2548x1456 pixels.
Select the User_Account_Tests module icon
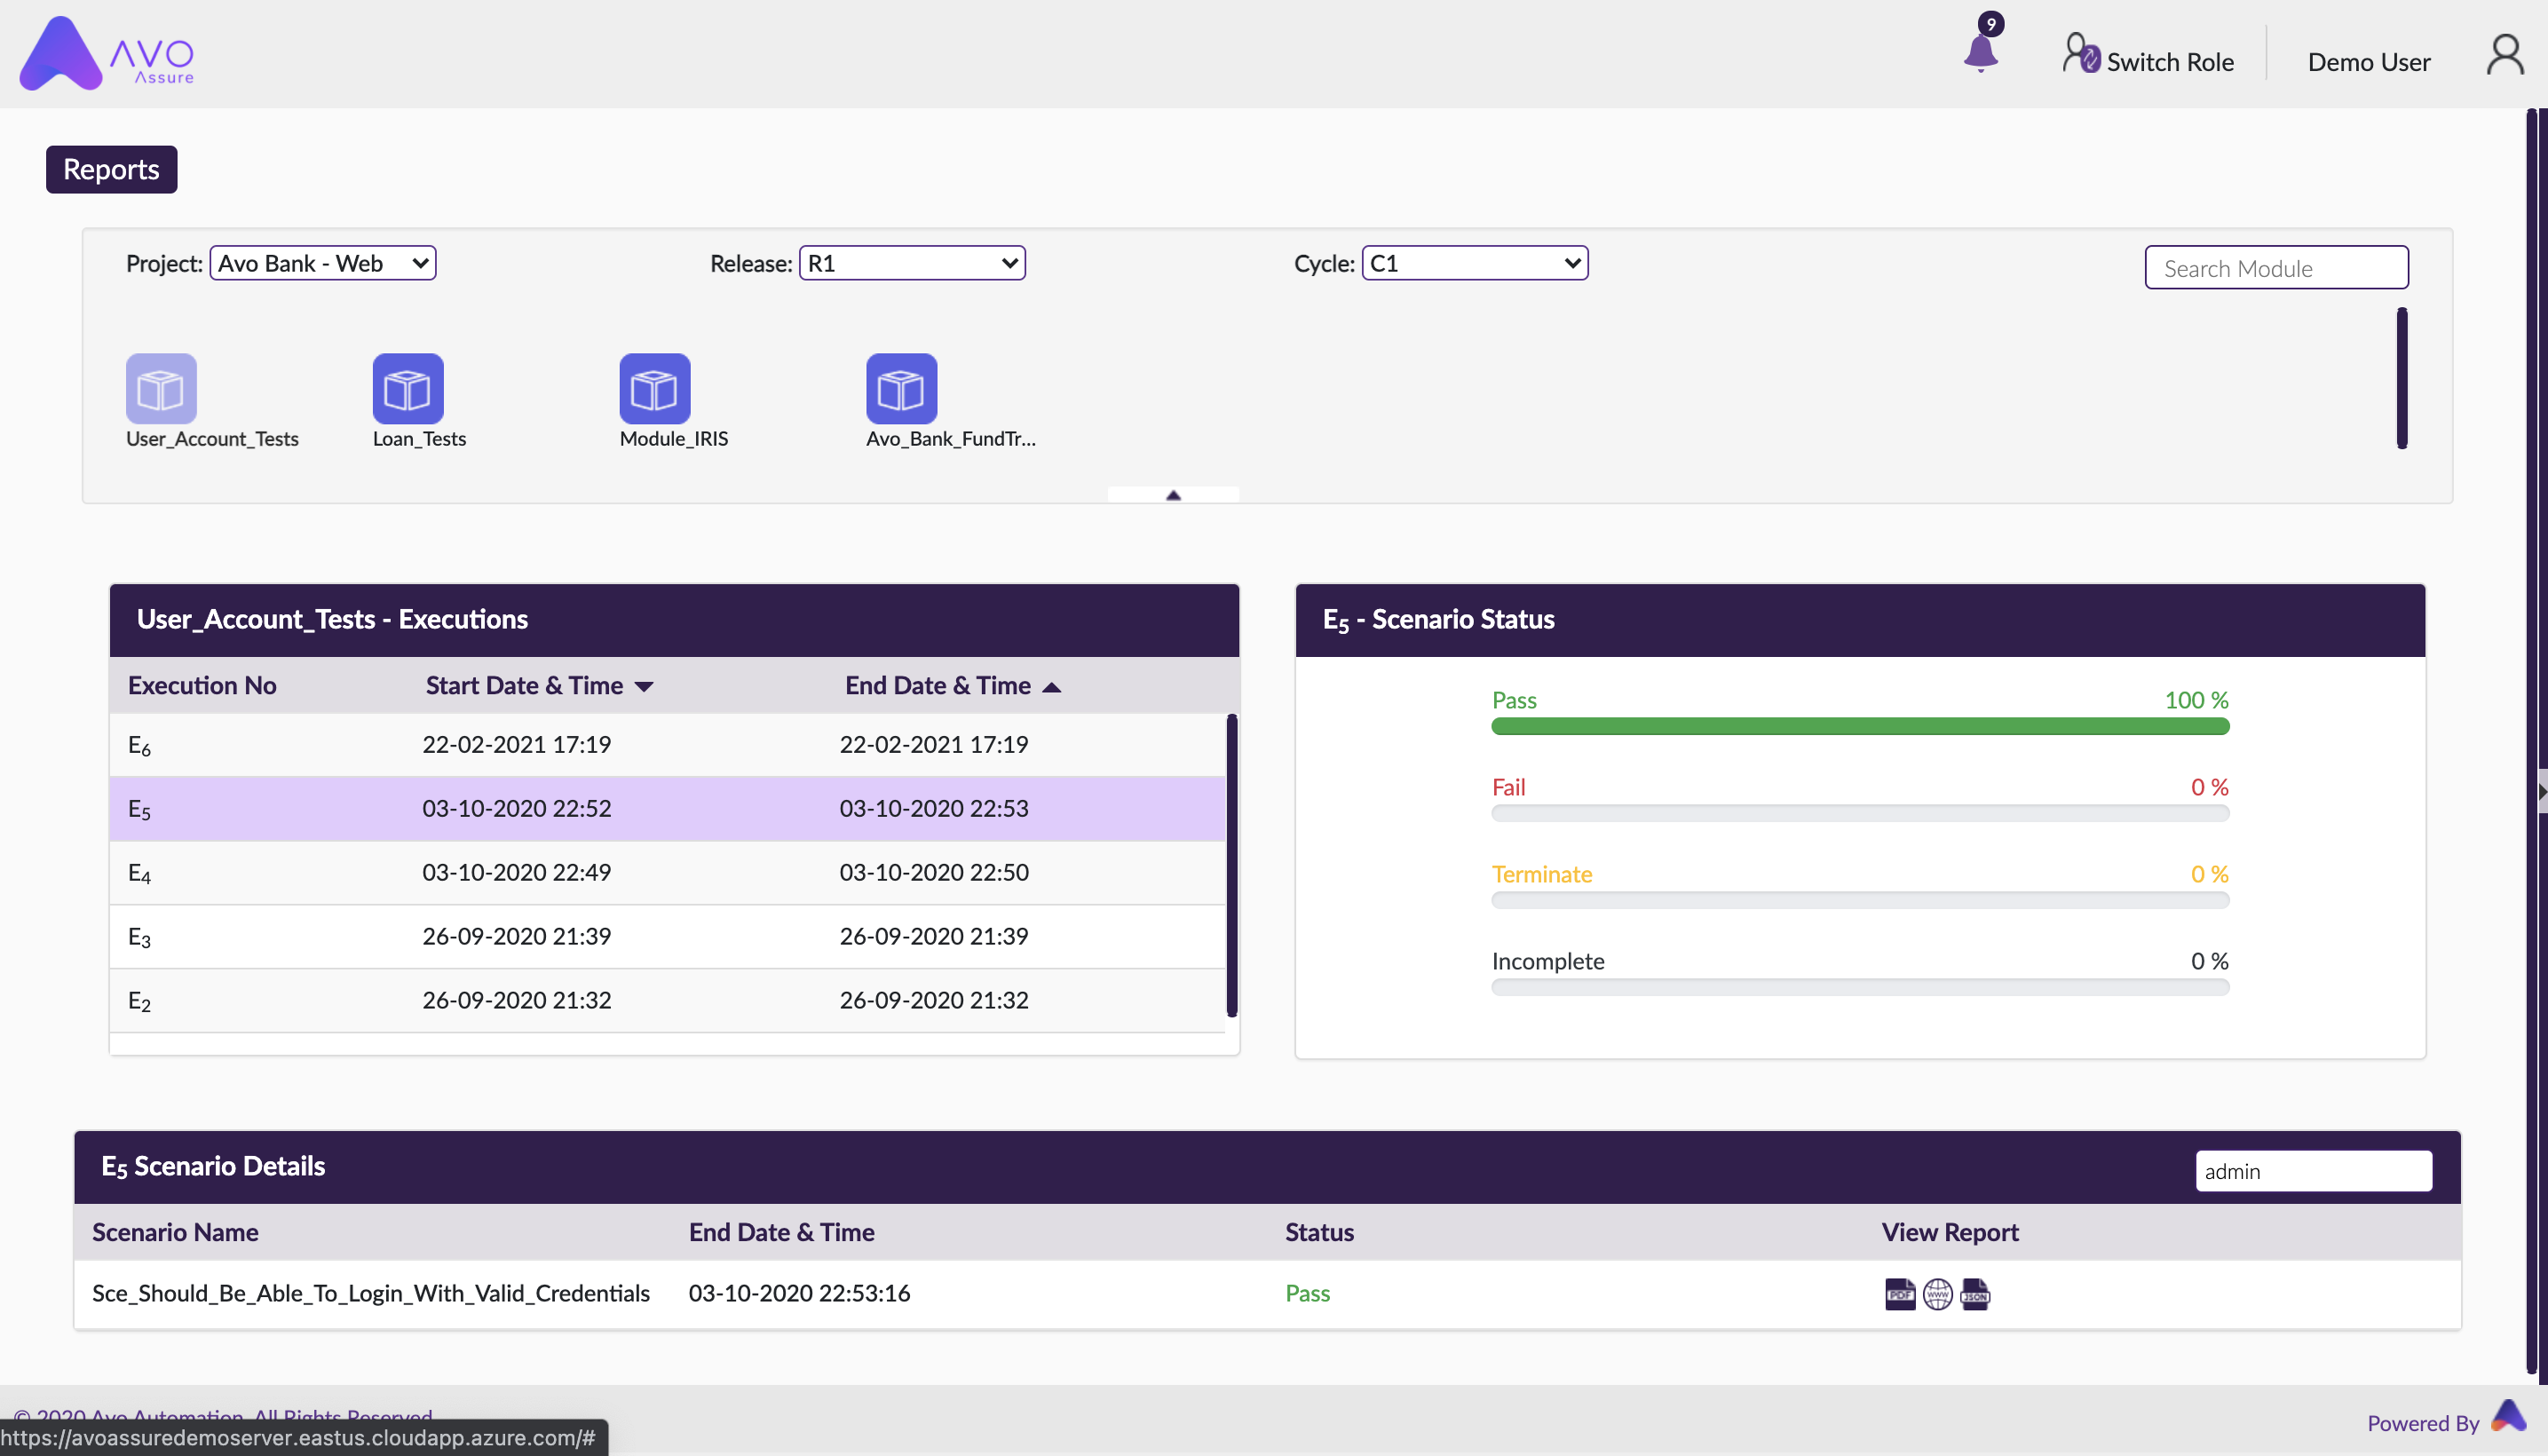[160, 388]
